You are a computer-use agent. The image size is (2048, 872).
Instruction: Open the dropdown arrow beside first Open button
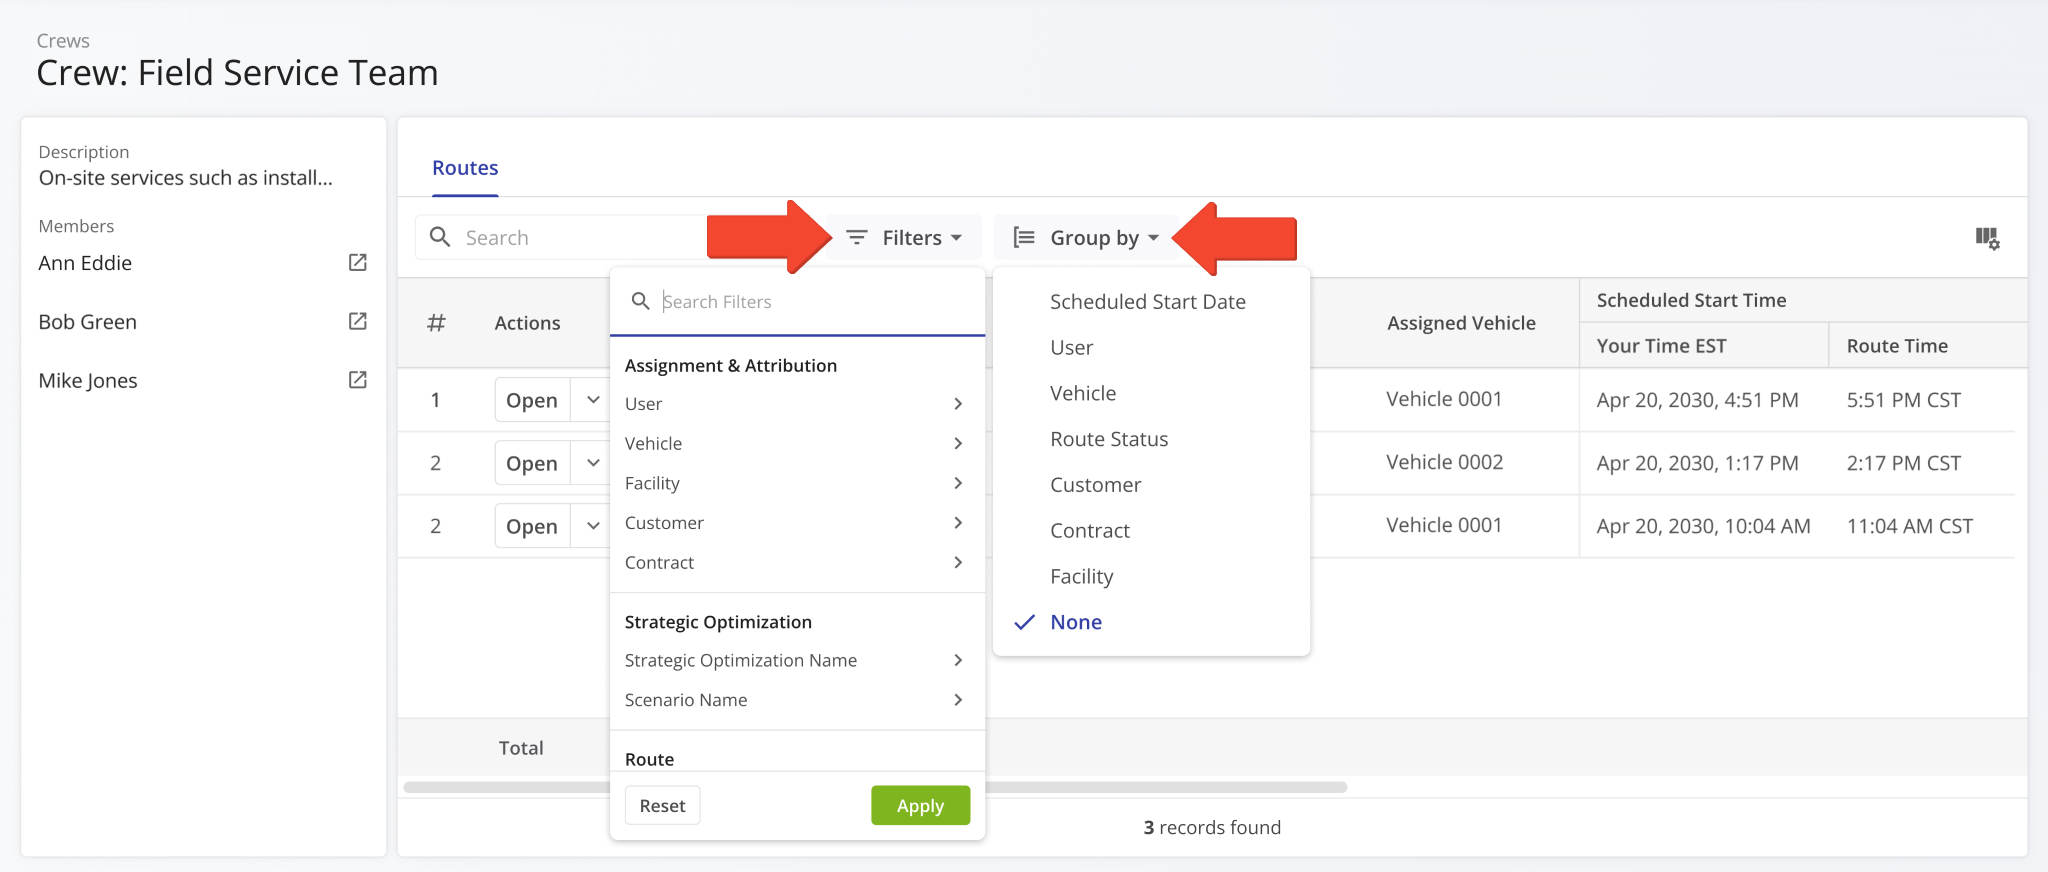click(593, 400)
